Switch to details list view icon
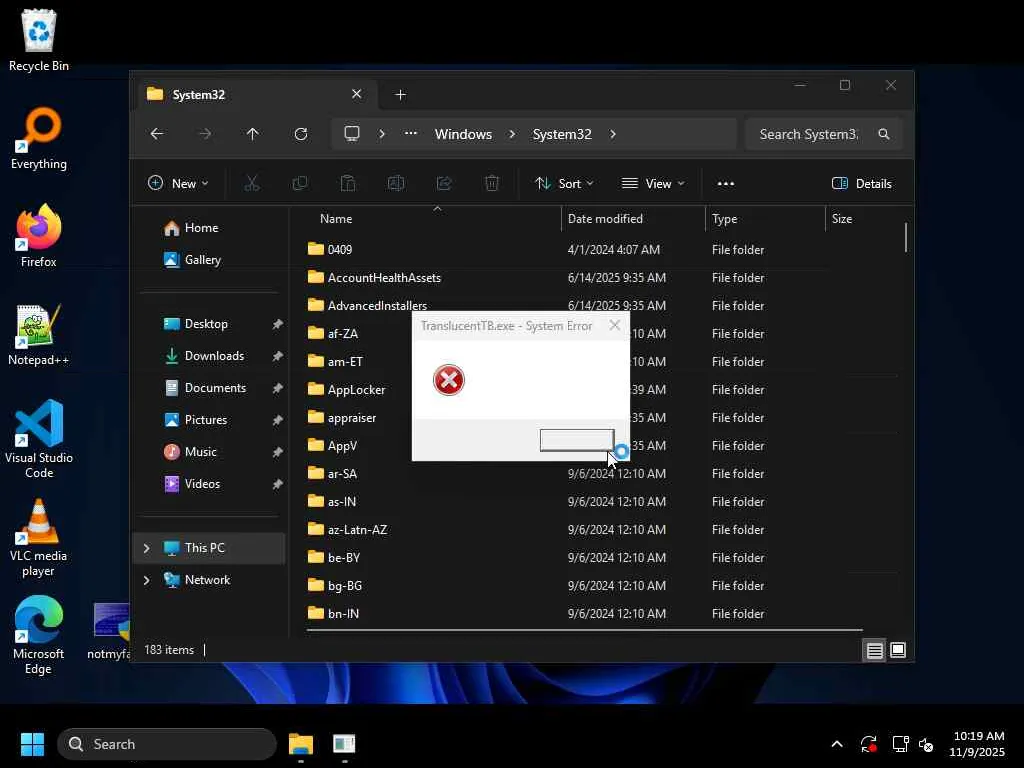The width and height of the screenshot is (1024, 768). 874,650
